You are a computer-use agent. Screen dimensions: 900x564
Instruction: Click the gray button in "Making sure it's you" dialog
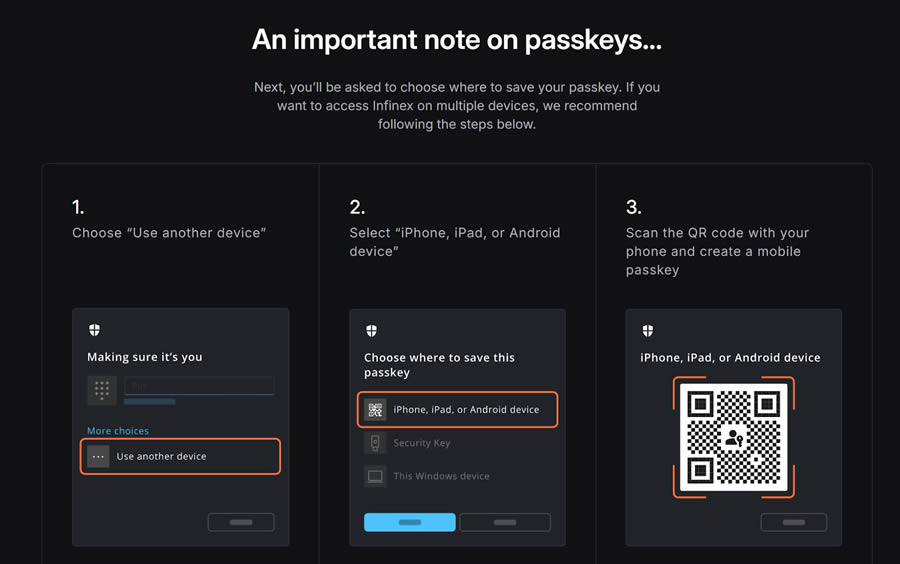point(241,522)
